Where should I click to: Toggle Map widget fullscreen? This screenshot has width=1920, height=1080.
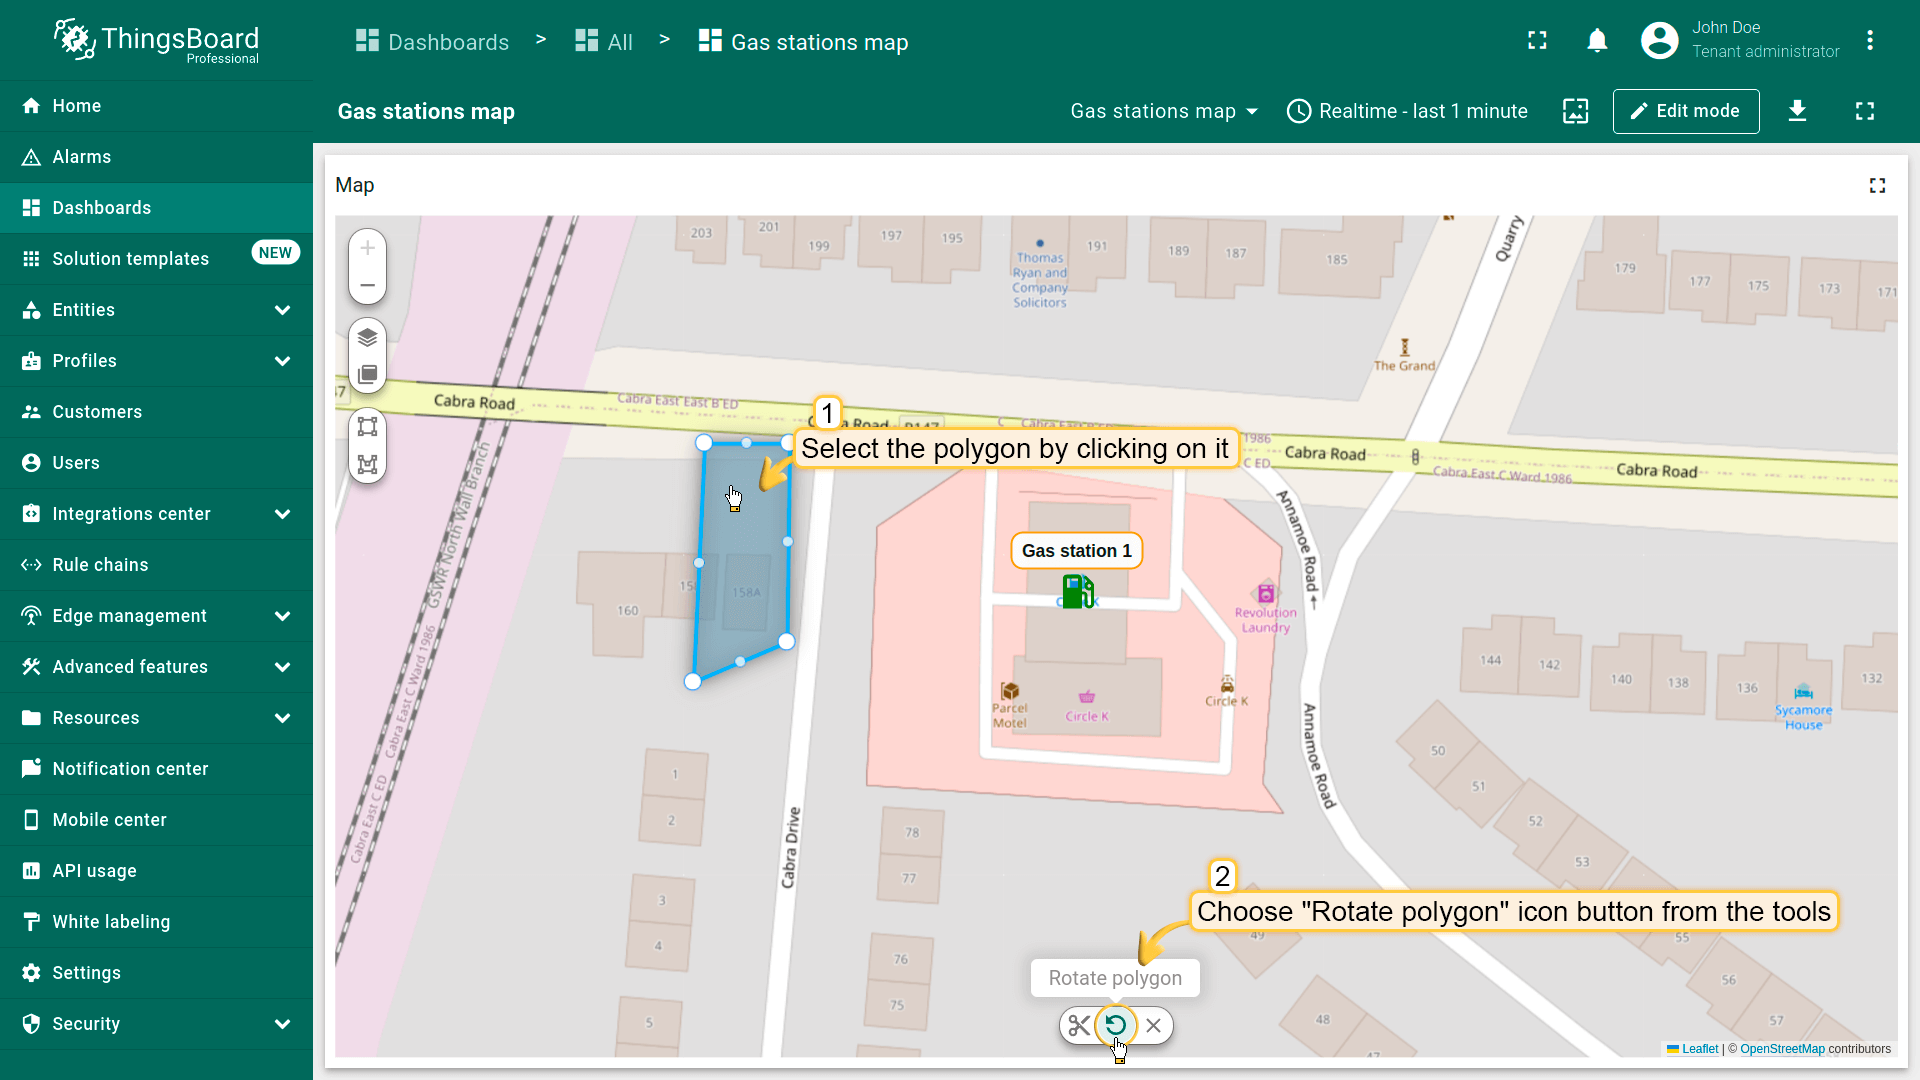1877,186
